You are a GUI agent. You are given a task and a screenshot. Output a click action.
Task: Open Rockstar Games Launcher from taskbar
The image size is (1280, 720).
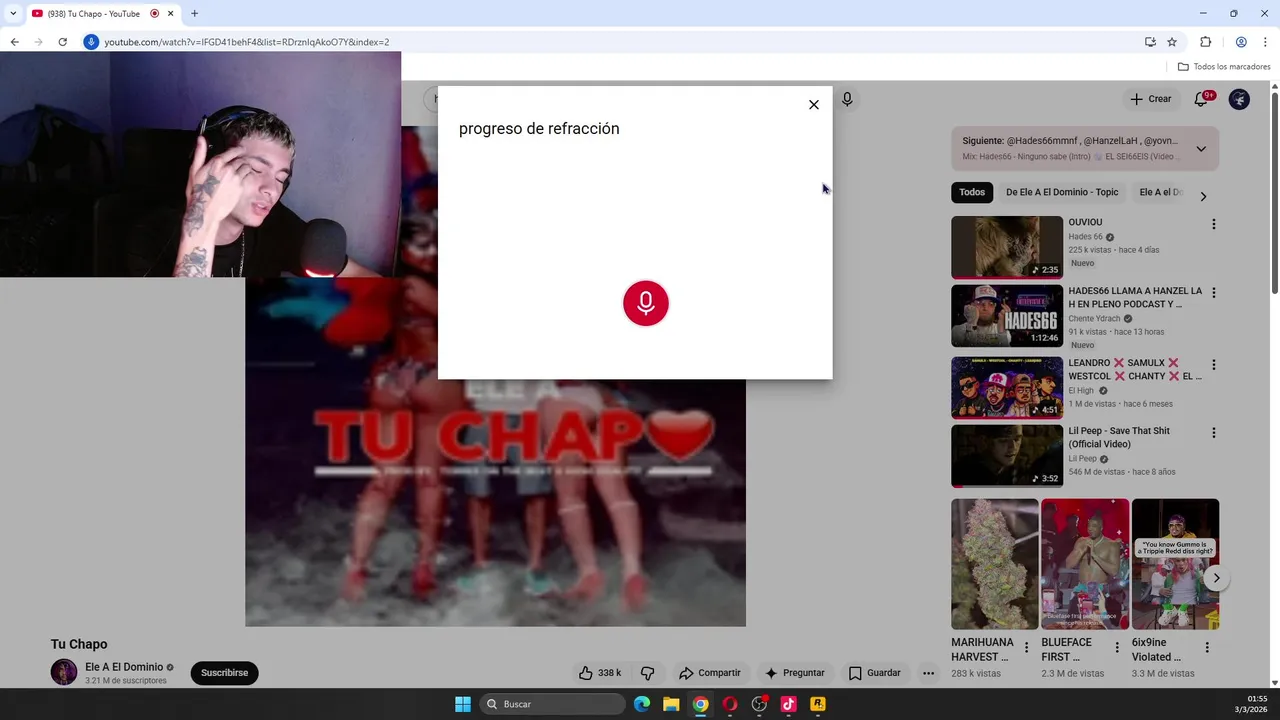point(818,704)
